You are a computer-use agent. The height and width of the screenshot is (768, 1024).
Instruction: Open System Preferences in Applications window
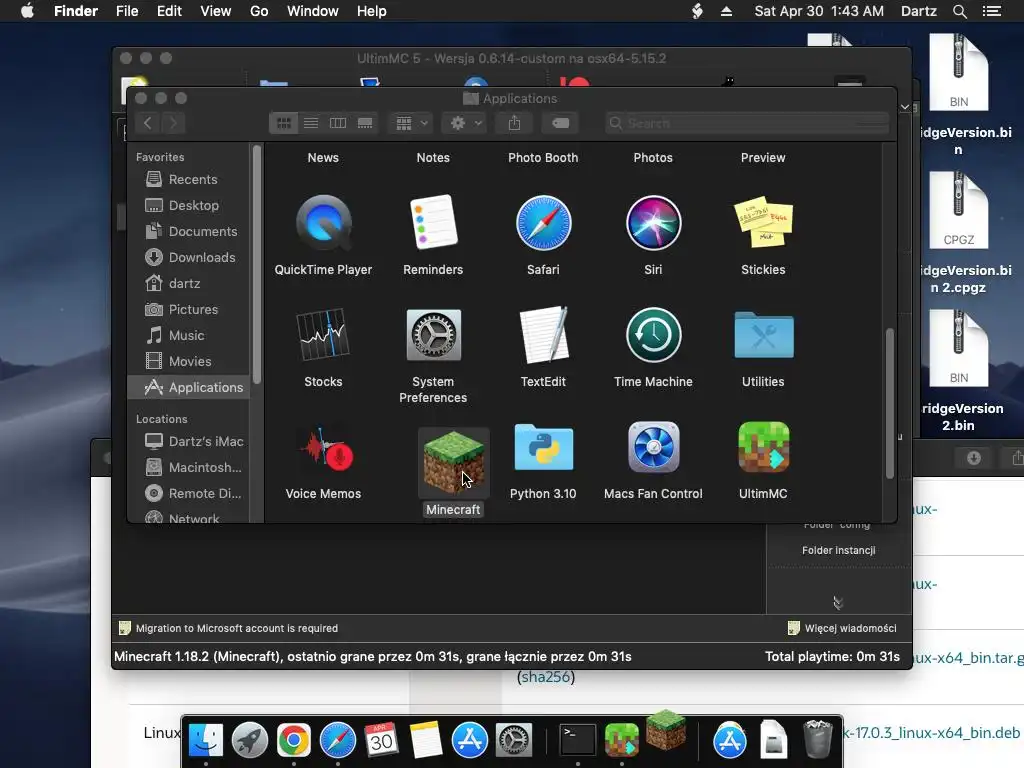point(433,335)
